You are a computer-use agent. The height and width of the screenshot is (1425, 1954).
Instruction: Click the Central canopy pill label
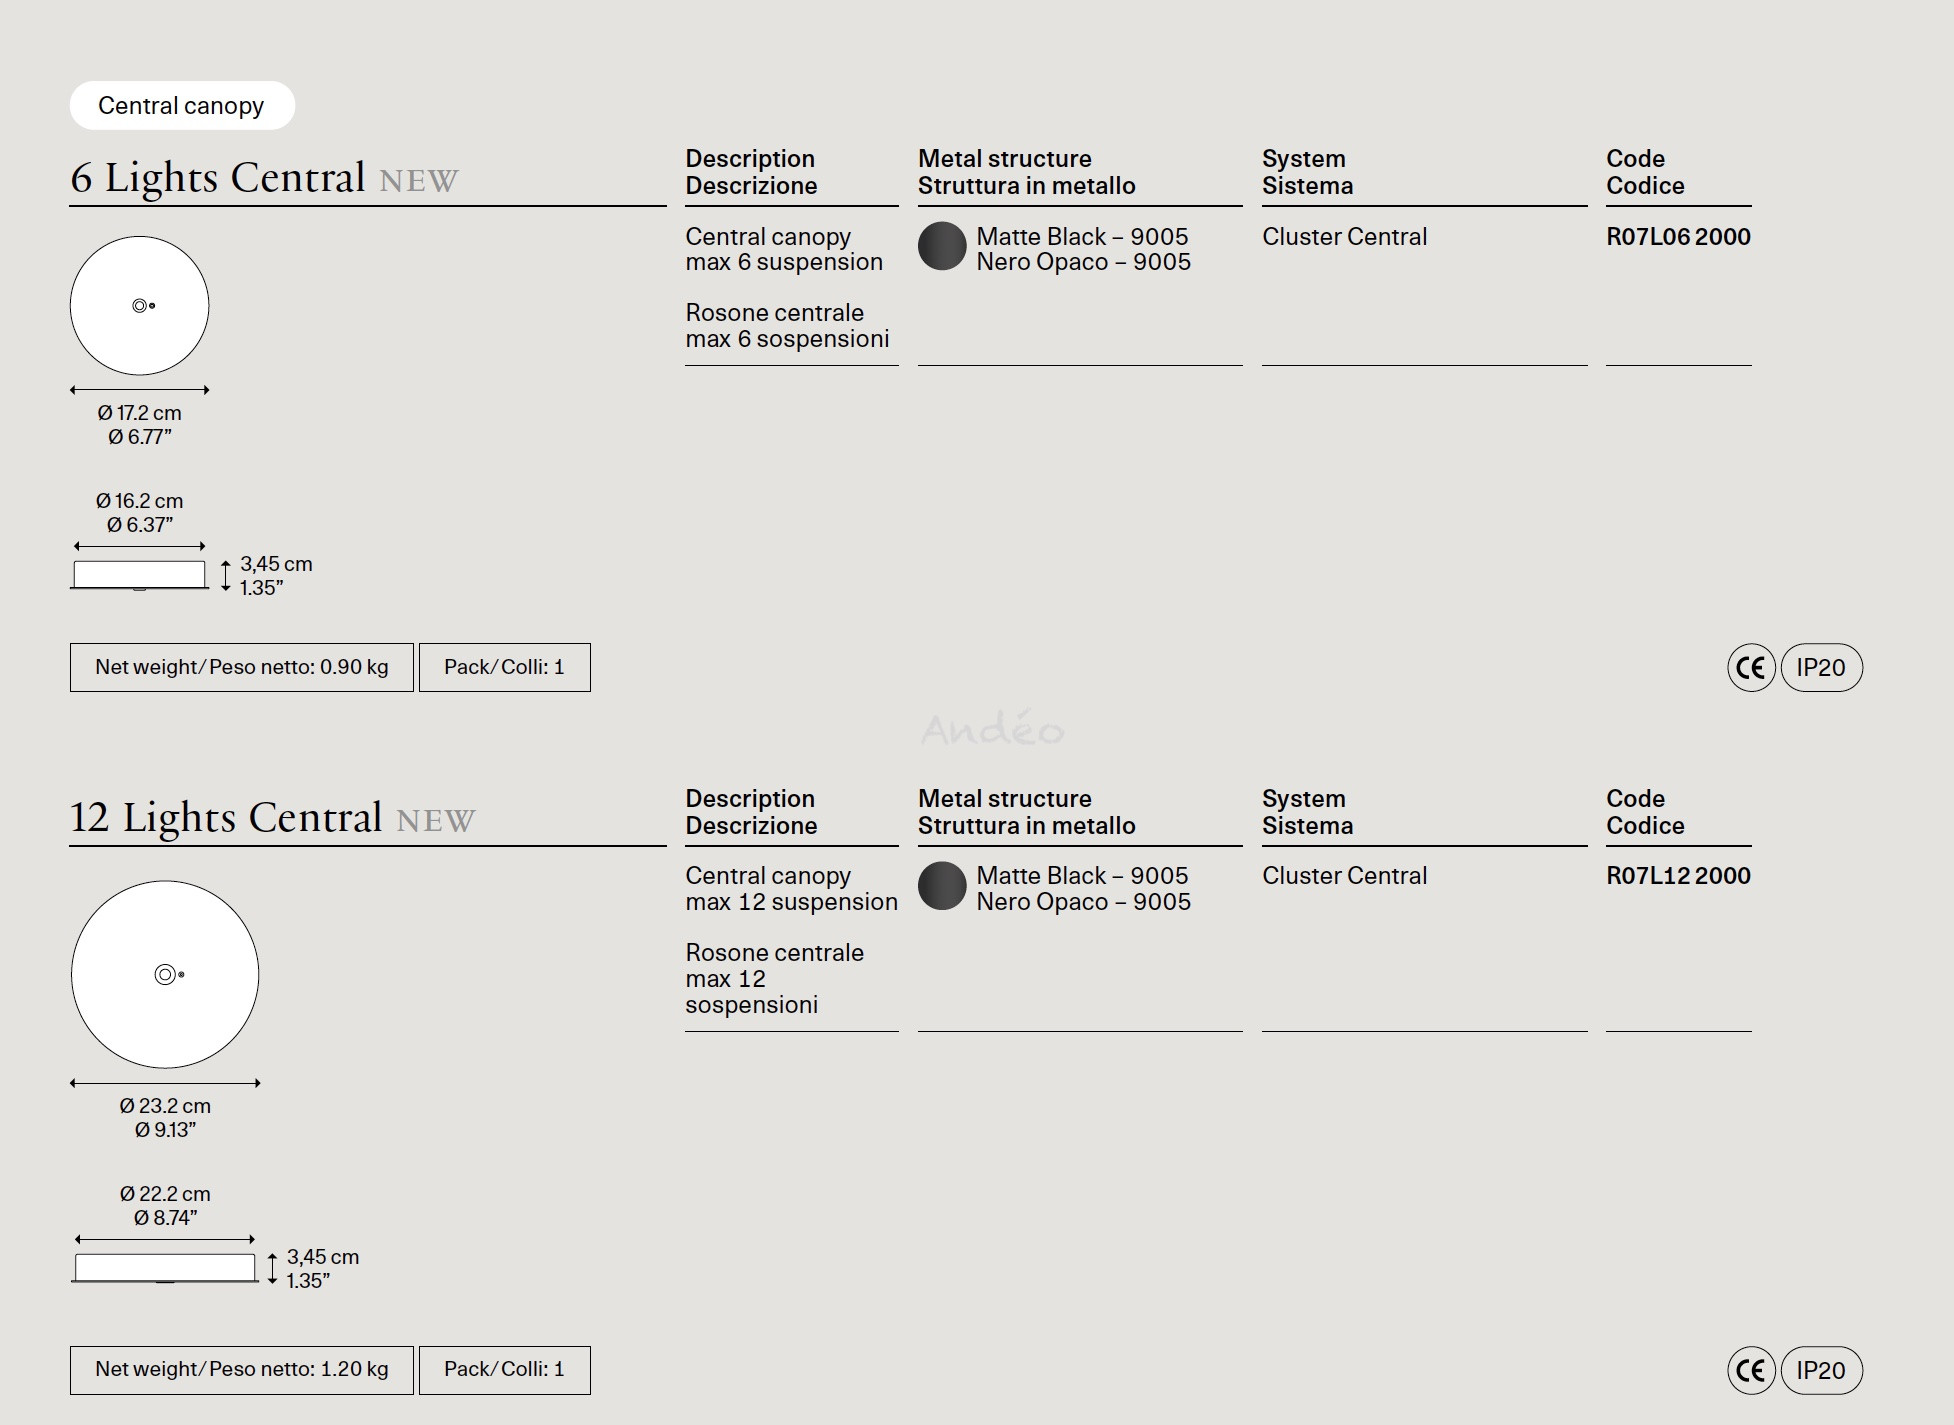tap(182, 106)
